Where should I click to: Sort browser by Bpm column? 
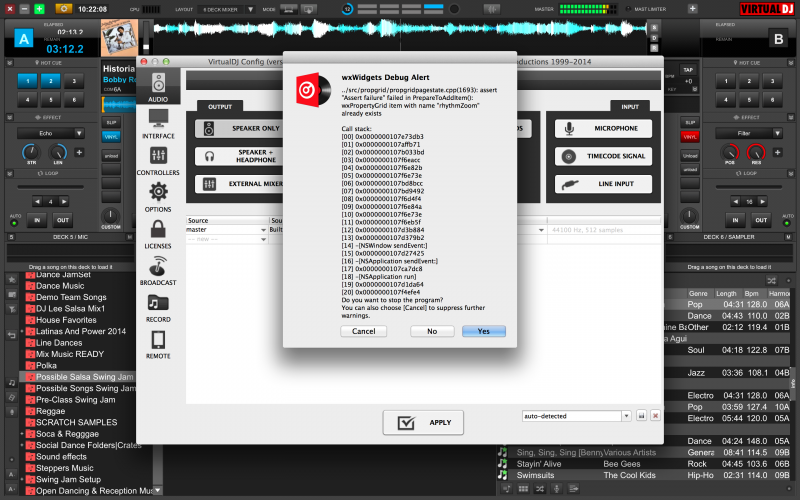(x=751, y=293)
